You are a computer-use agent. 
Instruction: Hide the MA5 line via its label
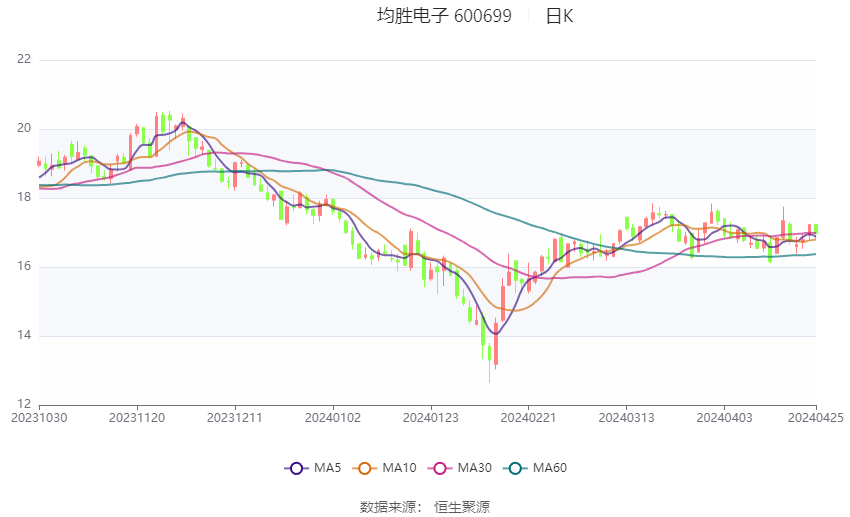click(327, 468)
